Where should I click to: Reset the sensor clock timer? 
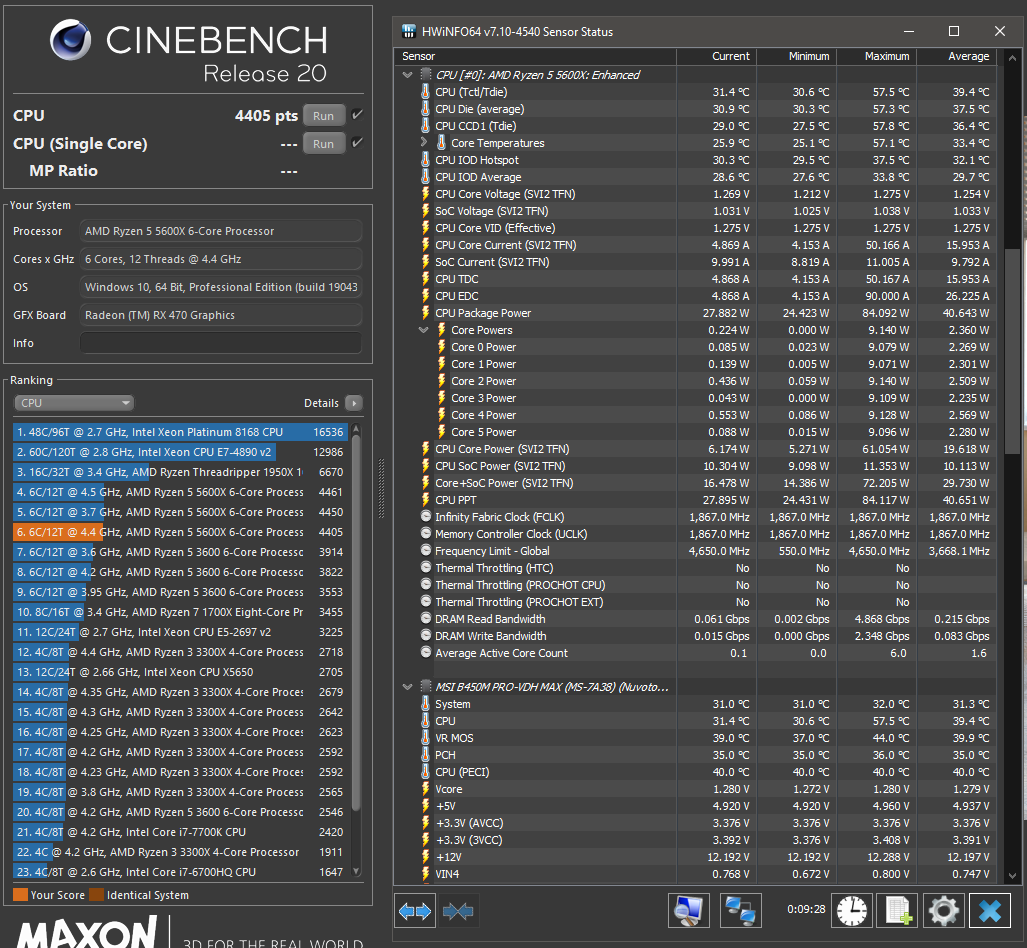click(x=851, y=911)
